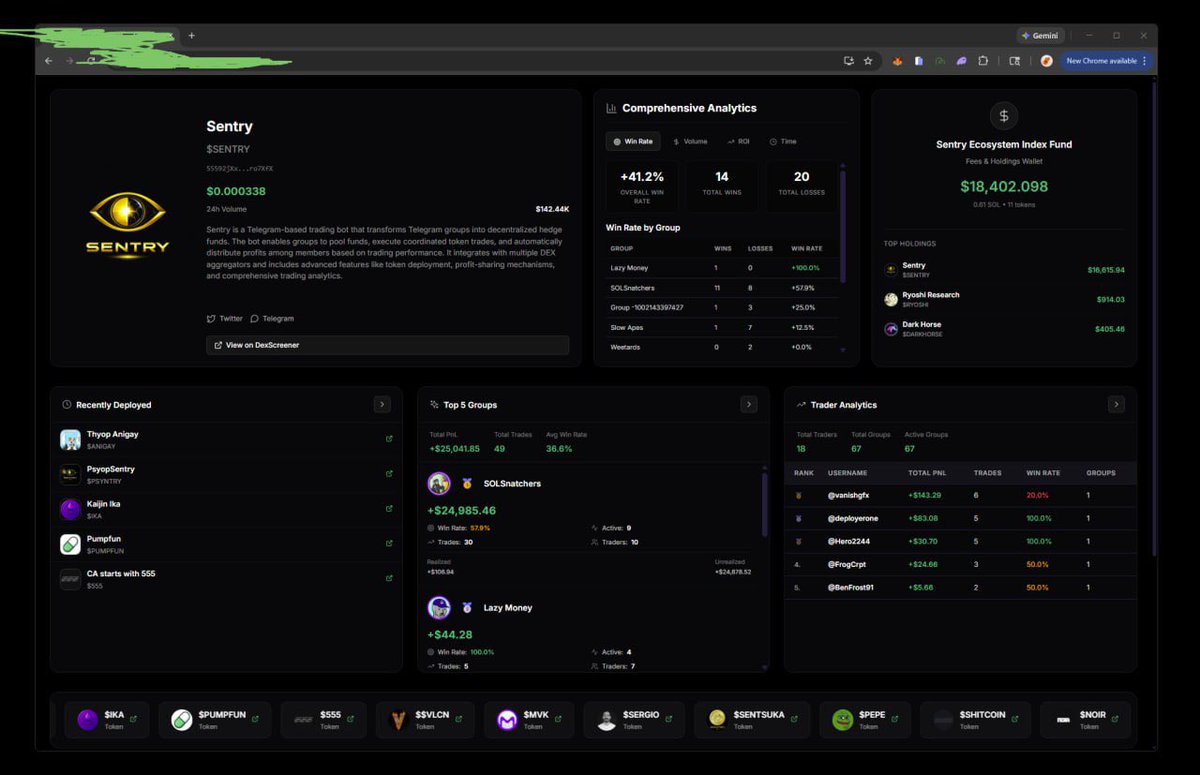Open the MetaMask fox extension
Screen dimensions: 1200x775
pos(898,61)
